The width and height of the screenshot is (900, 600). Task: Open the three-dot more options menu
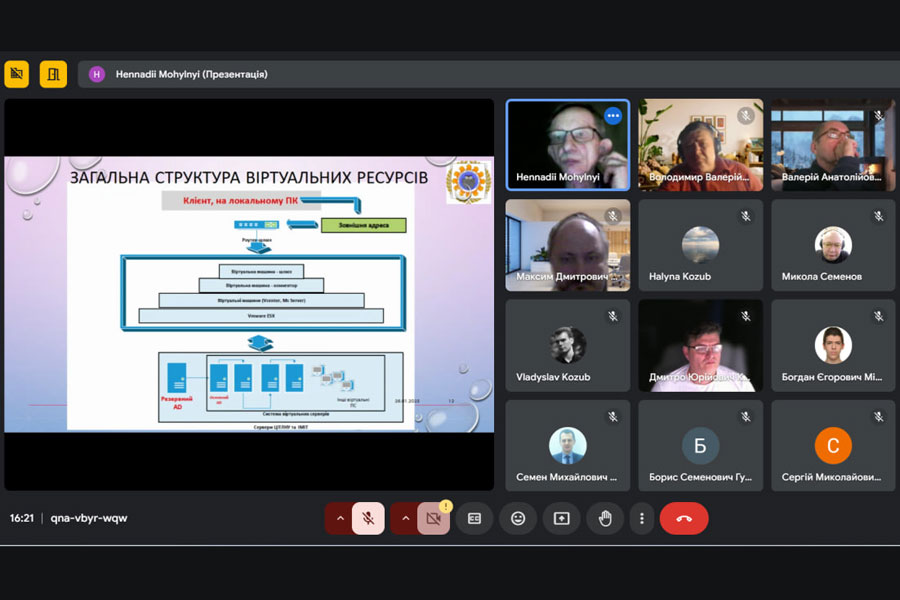641,518
